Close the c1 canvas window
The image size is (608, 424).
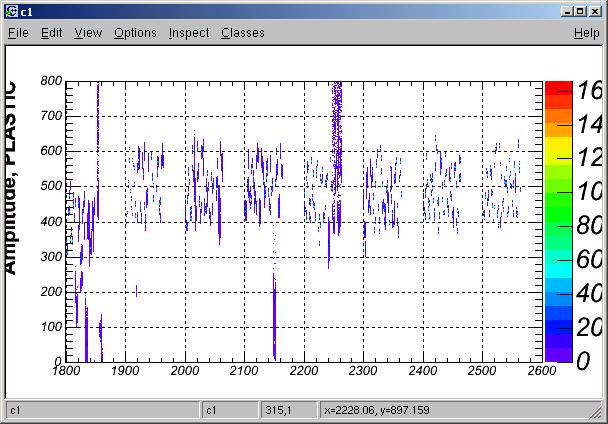point(594,12)
